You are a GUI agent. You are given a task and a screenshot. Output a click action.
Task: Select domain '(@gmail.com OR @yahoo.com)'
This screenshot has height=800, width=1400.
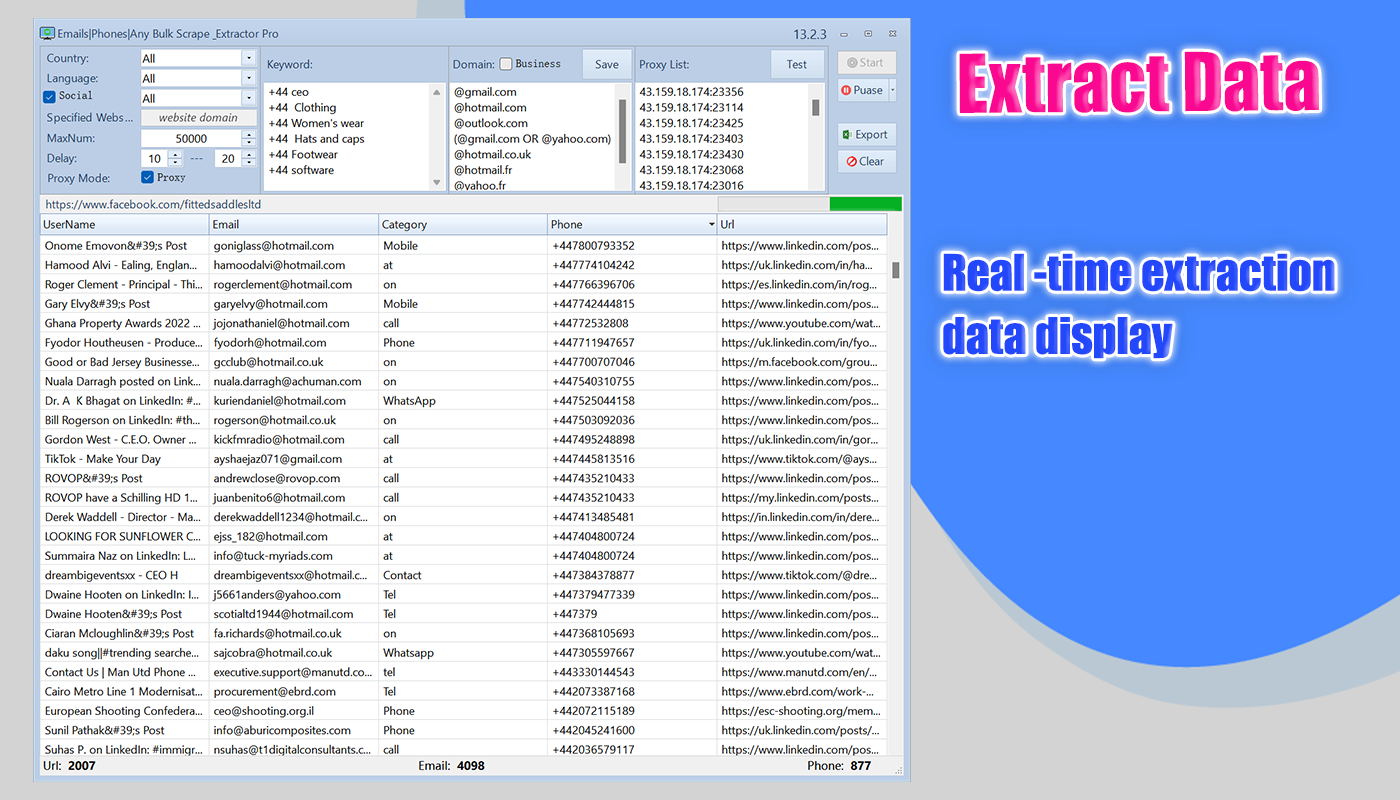(x=532, y=139)
